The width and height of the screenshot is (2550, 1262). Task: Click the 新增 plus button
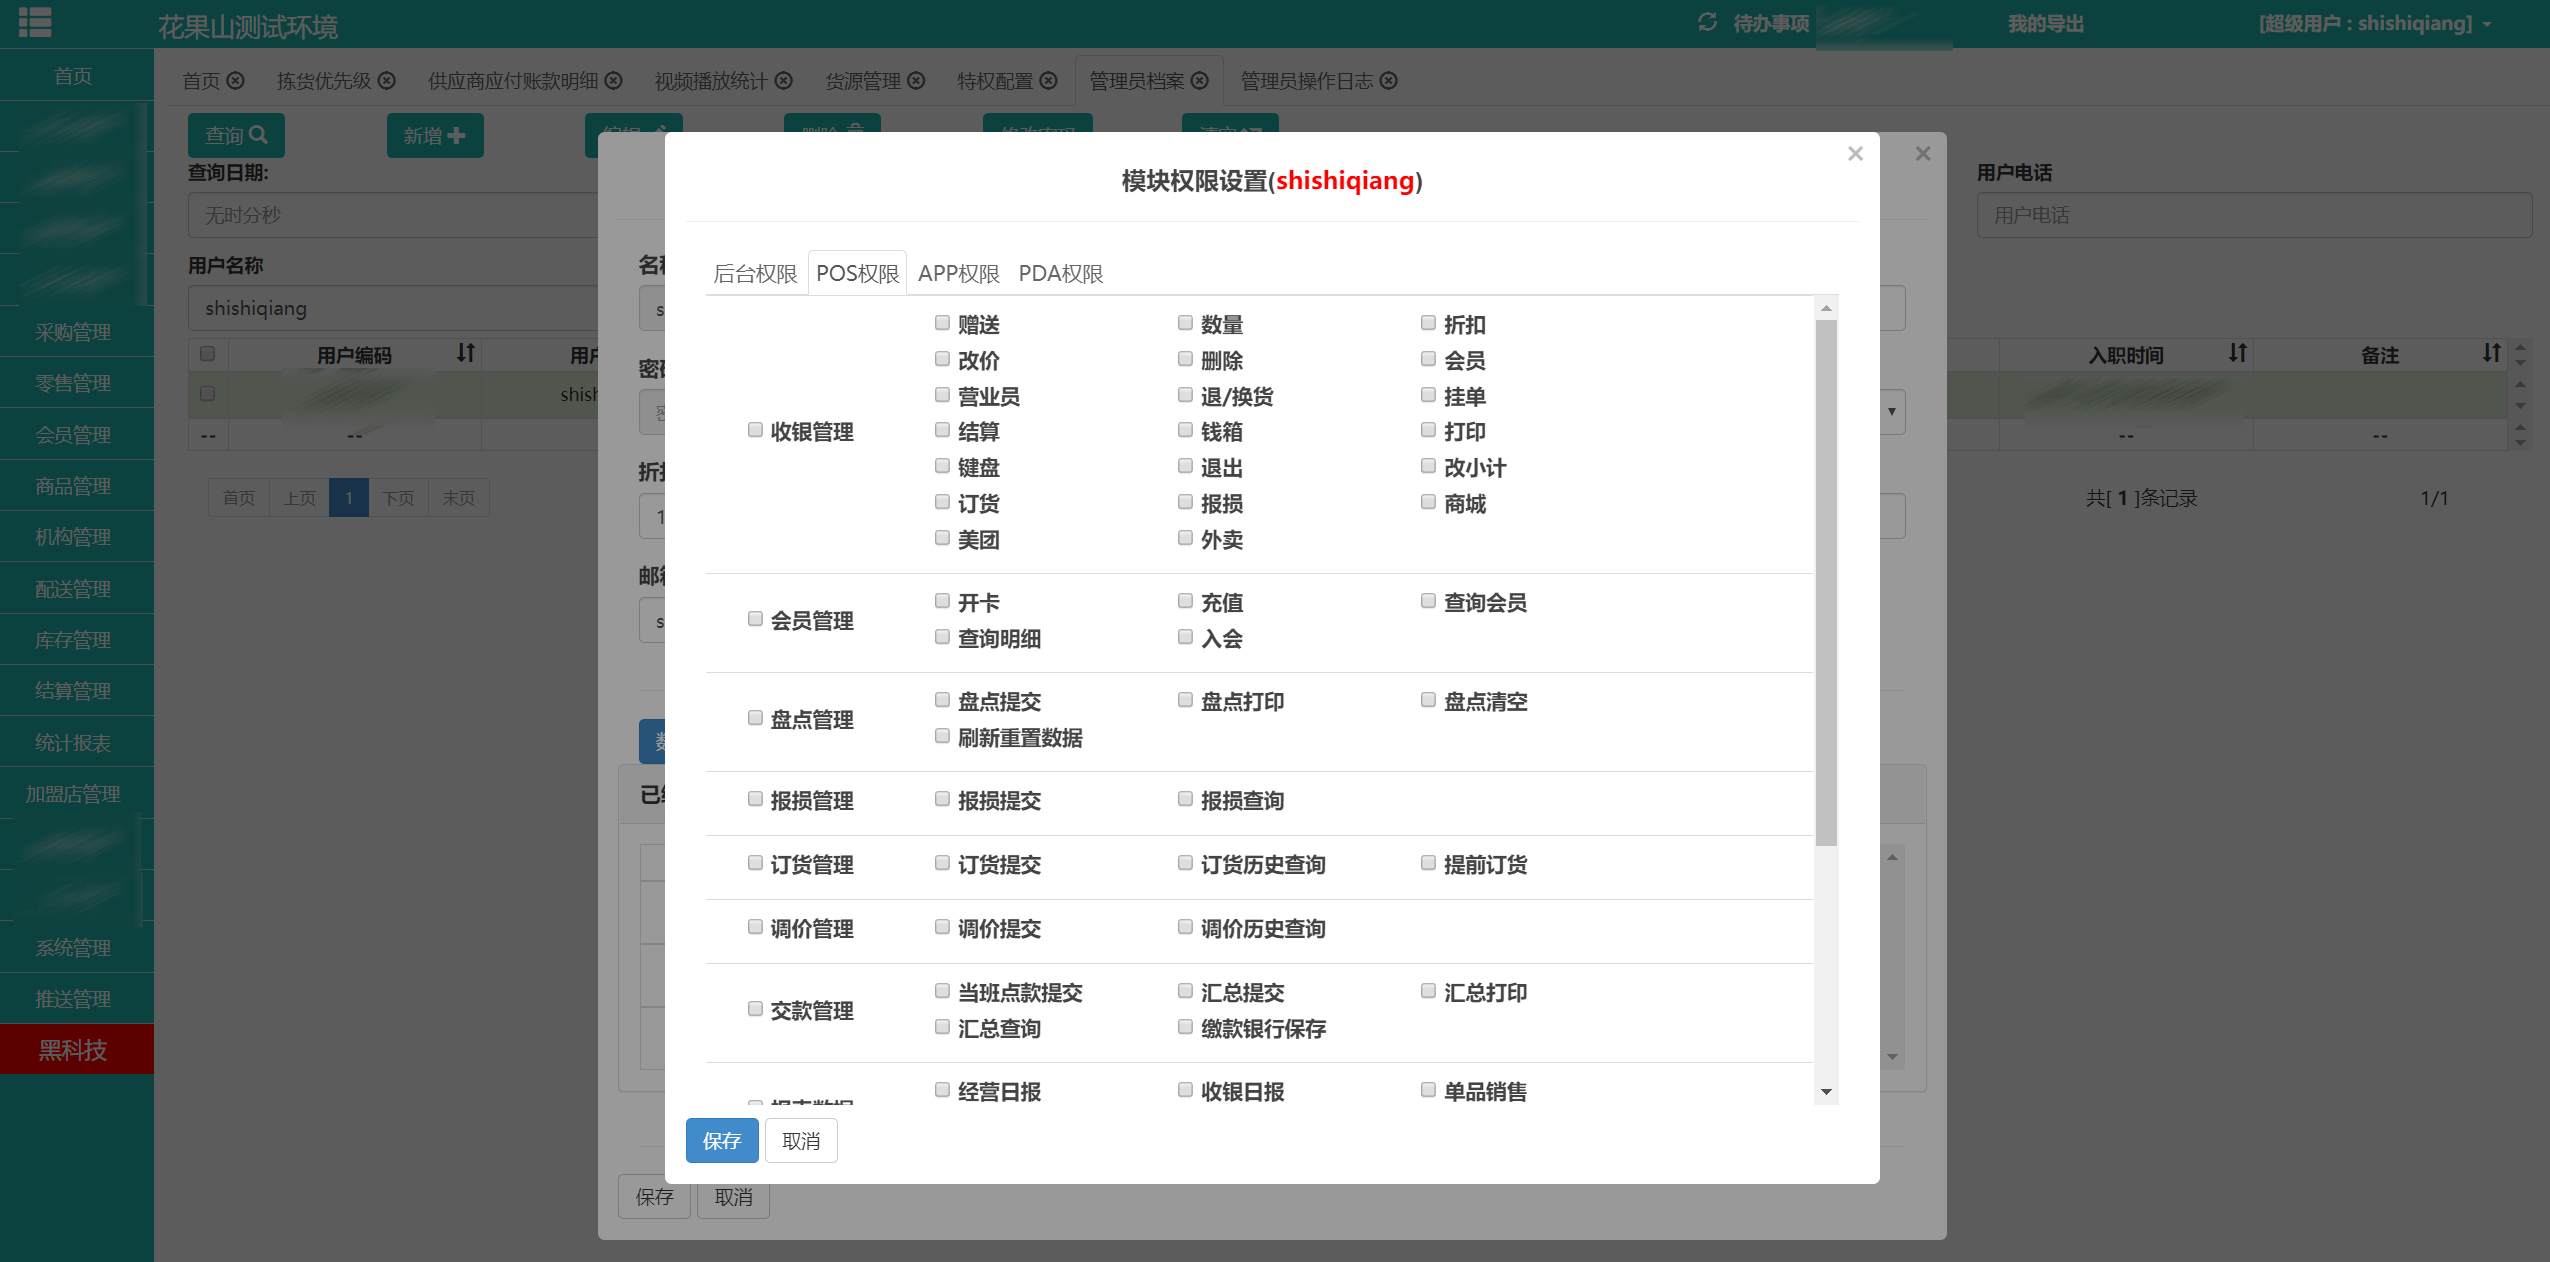click(x=435, y=135)
